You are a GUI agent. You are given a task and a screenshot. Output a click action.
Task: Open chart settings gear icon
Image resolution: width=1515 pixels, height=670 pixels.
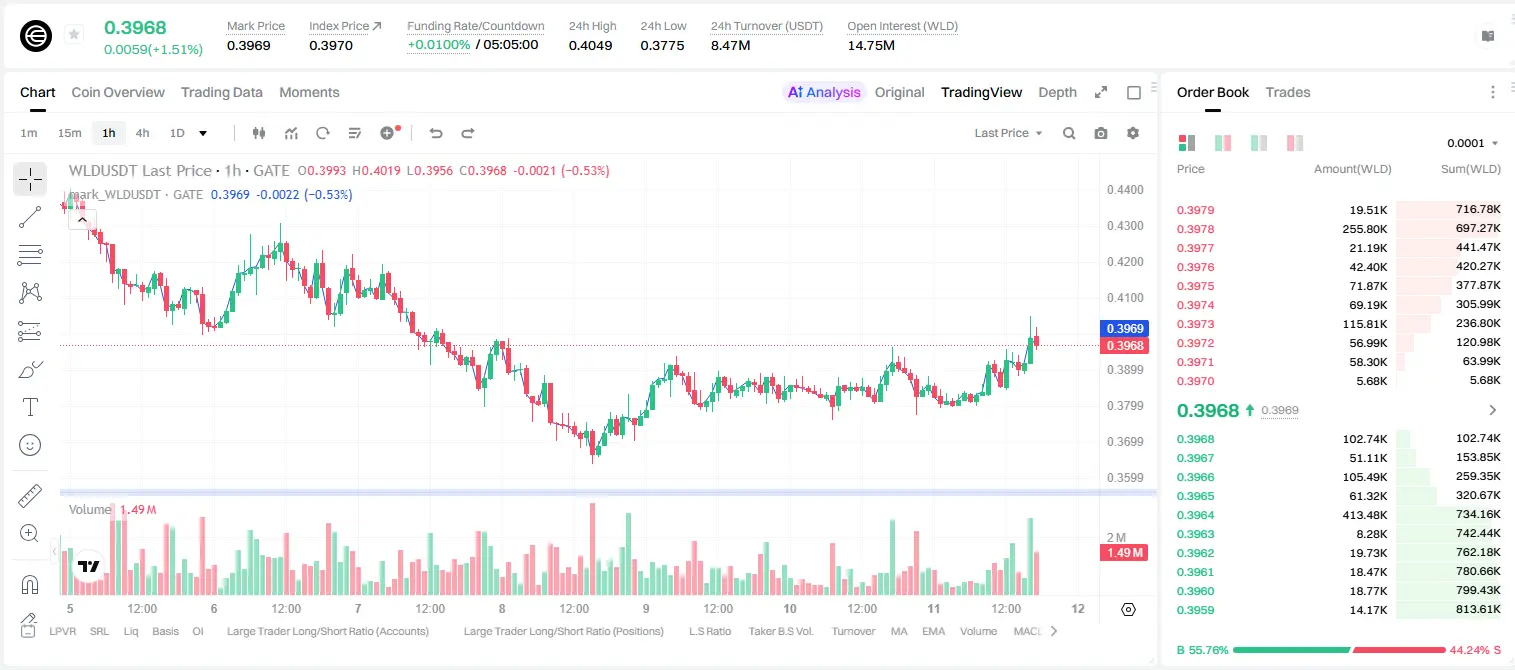pyautogui.click(x=1133, y=133)
